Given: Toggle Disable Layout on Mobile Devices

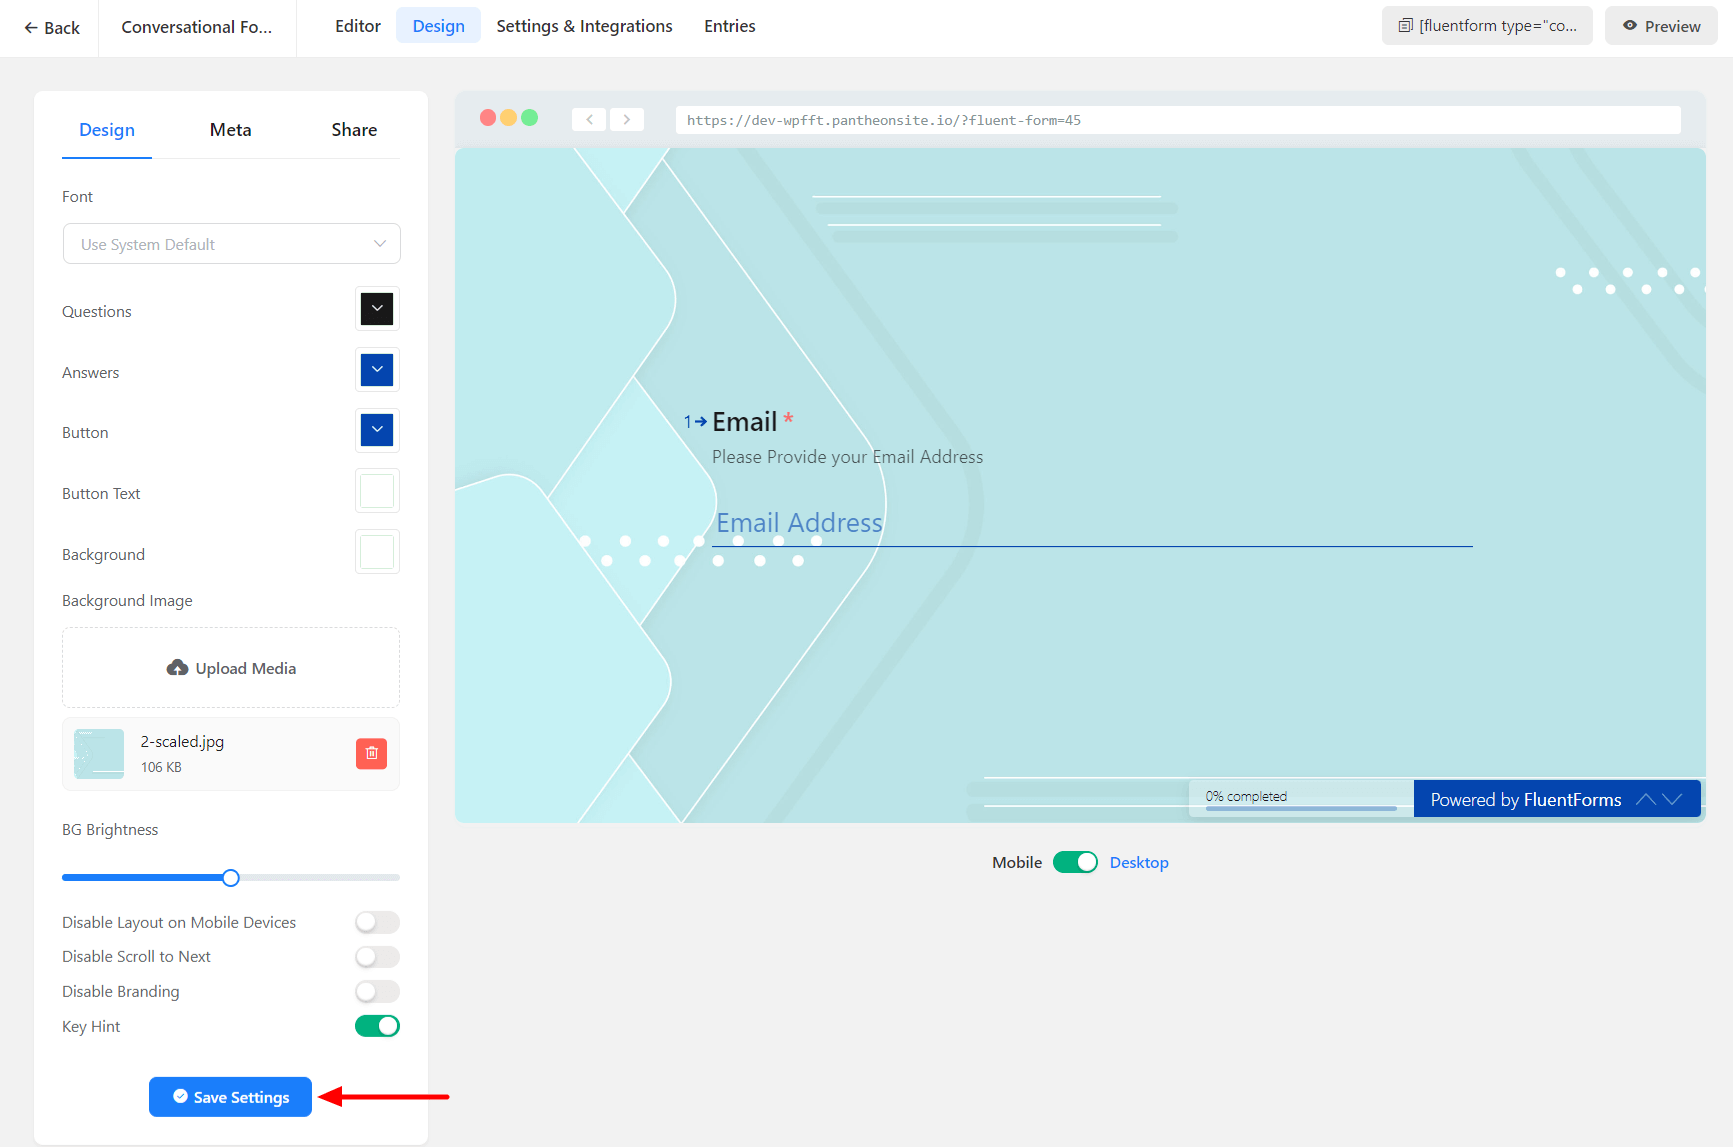Looking at the screenshot, I should (377, 922).
